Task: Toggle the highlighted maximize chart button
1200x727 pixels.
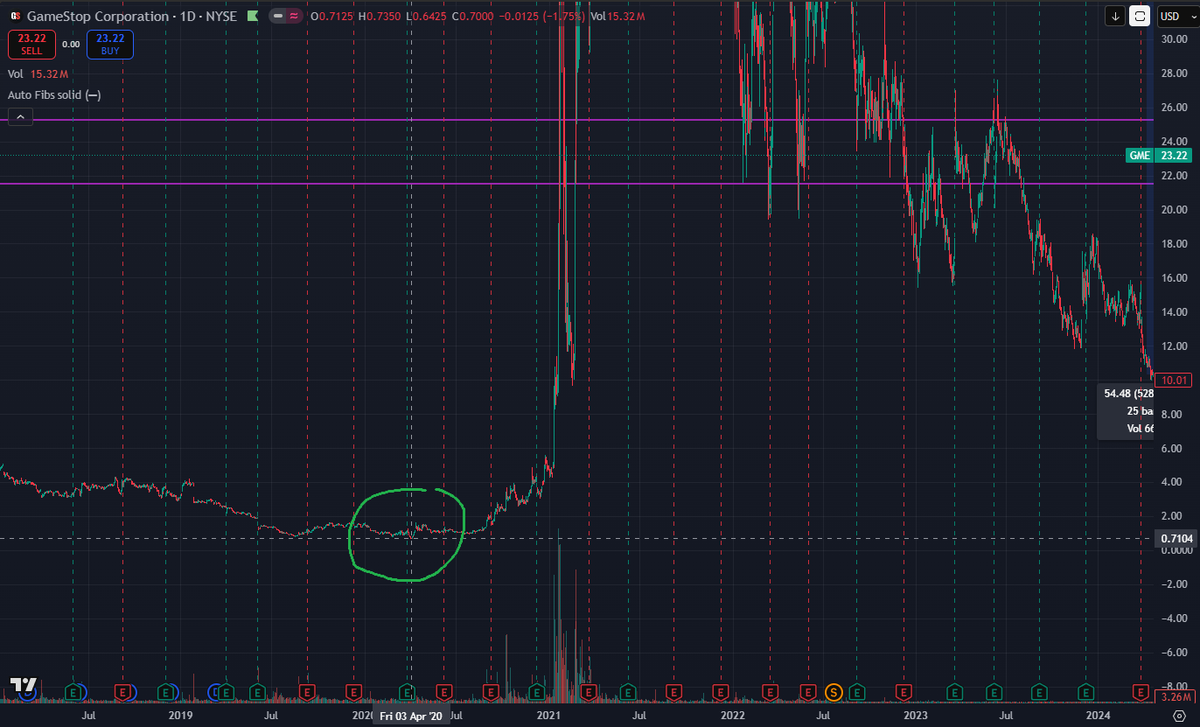Action: click(1140, 16)
